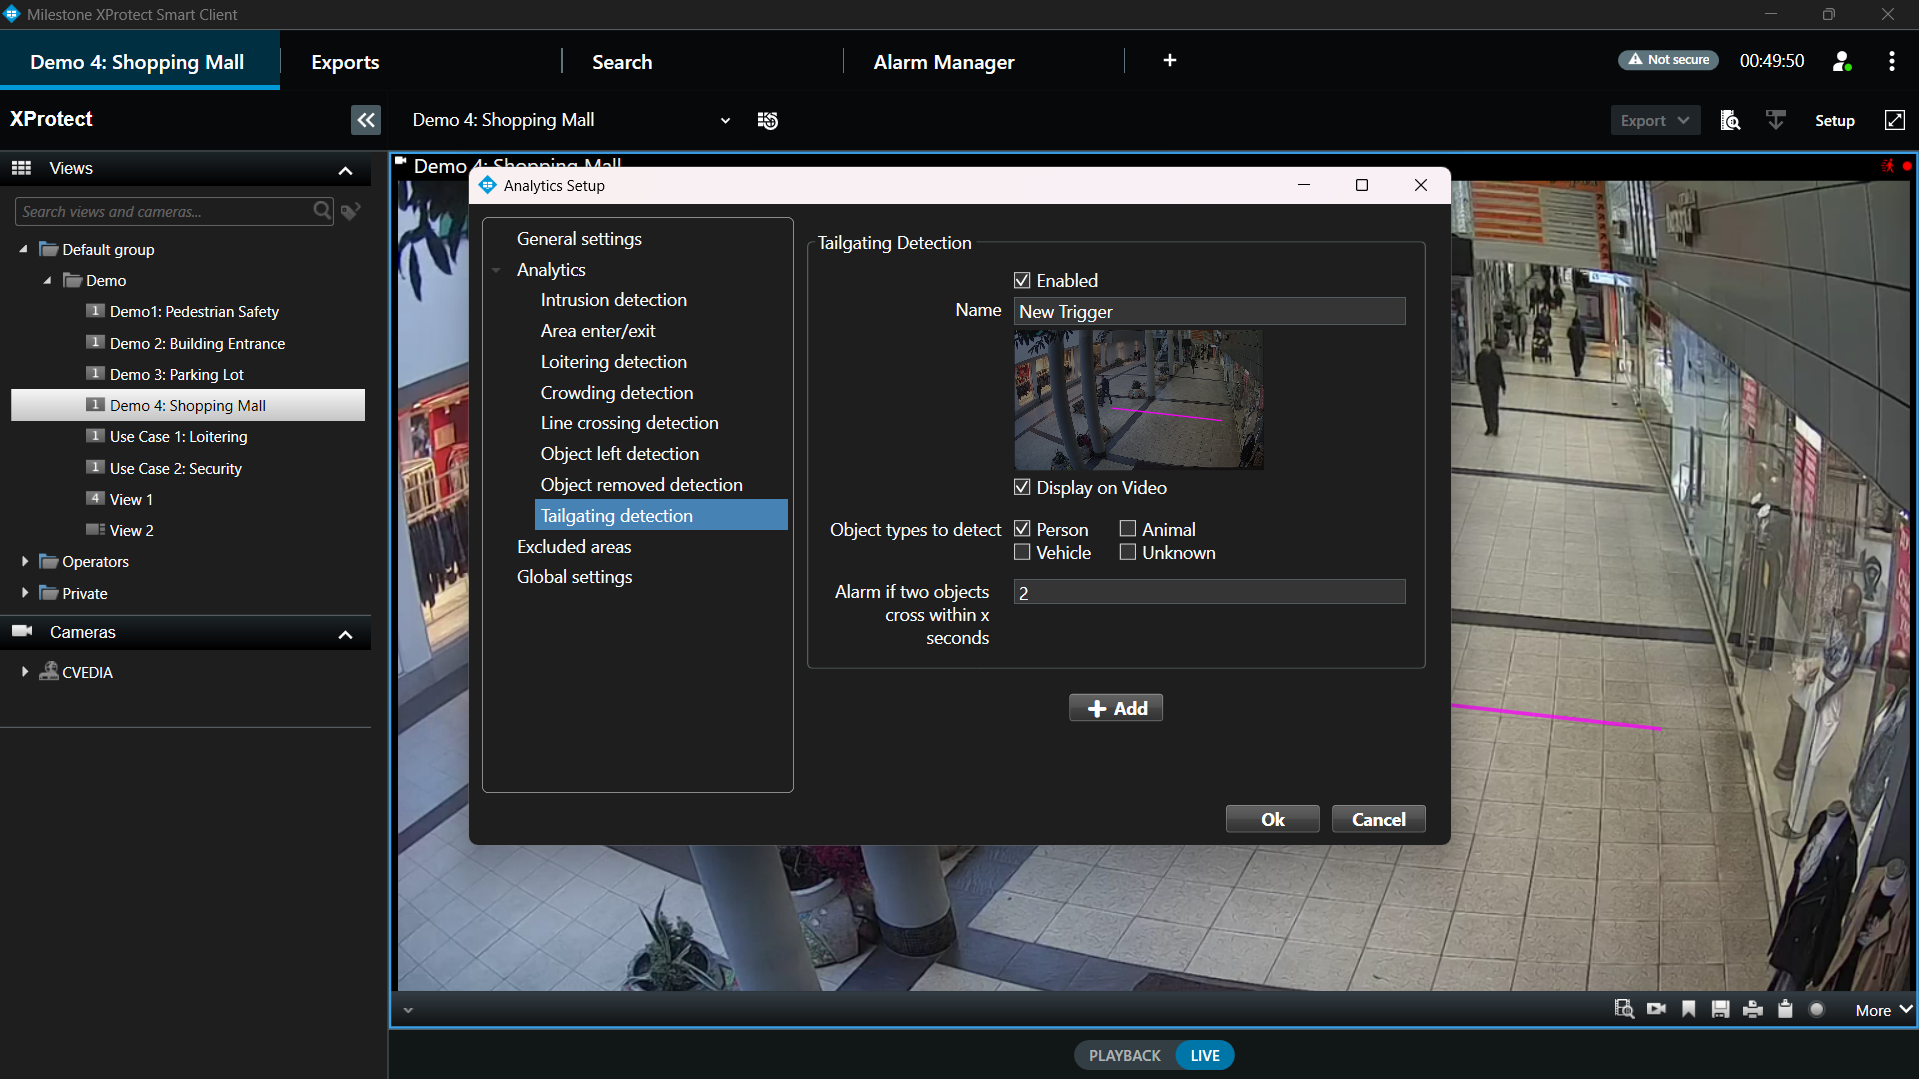Open Excluded areas settings
Image resolution: width=1919 pixels, height=1079 pixels.
click(x=574, y=547)
